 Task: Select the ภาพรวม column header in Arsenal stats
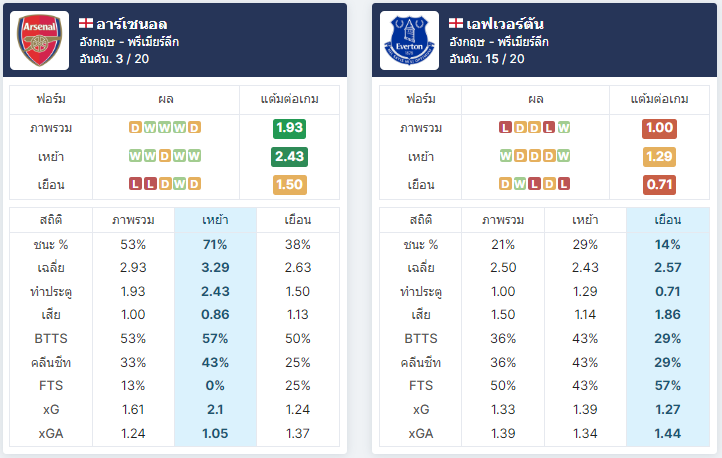click(x=133, y=220)
